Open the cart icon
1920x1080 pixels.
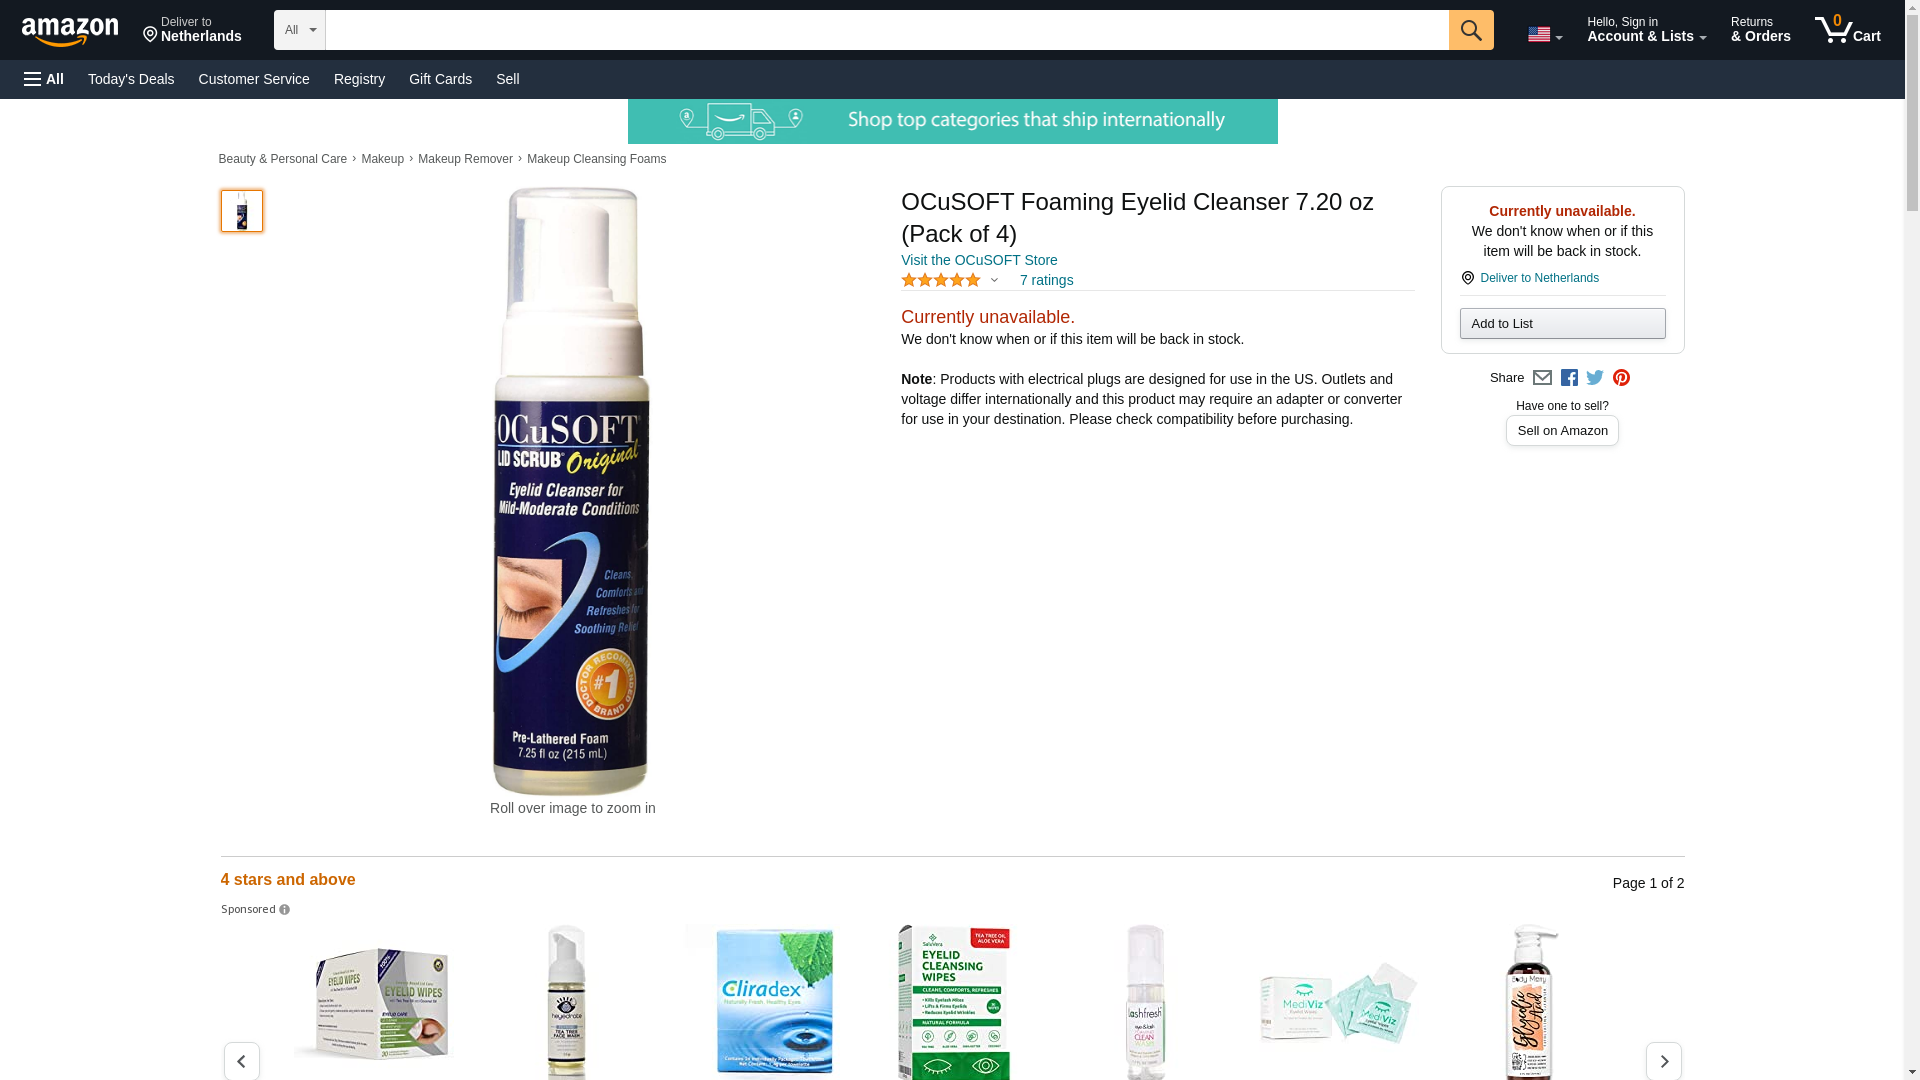pyautogui.click(x=1847, y=30)
